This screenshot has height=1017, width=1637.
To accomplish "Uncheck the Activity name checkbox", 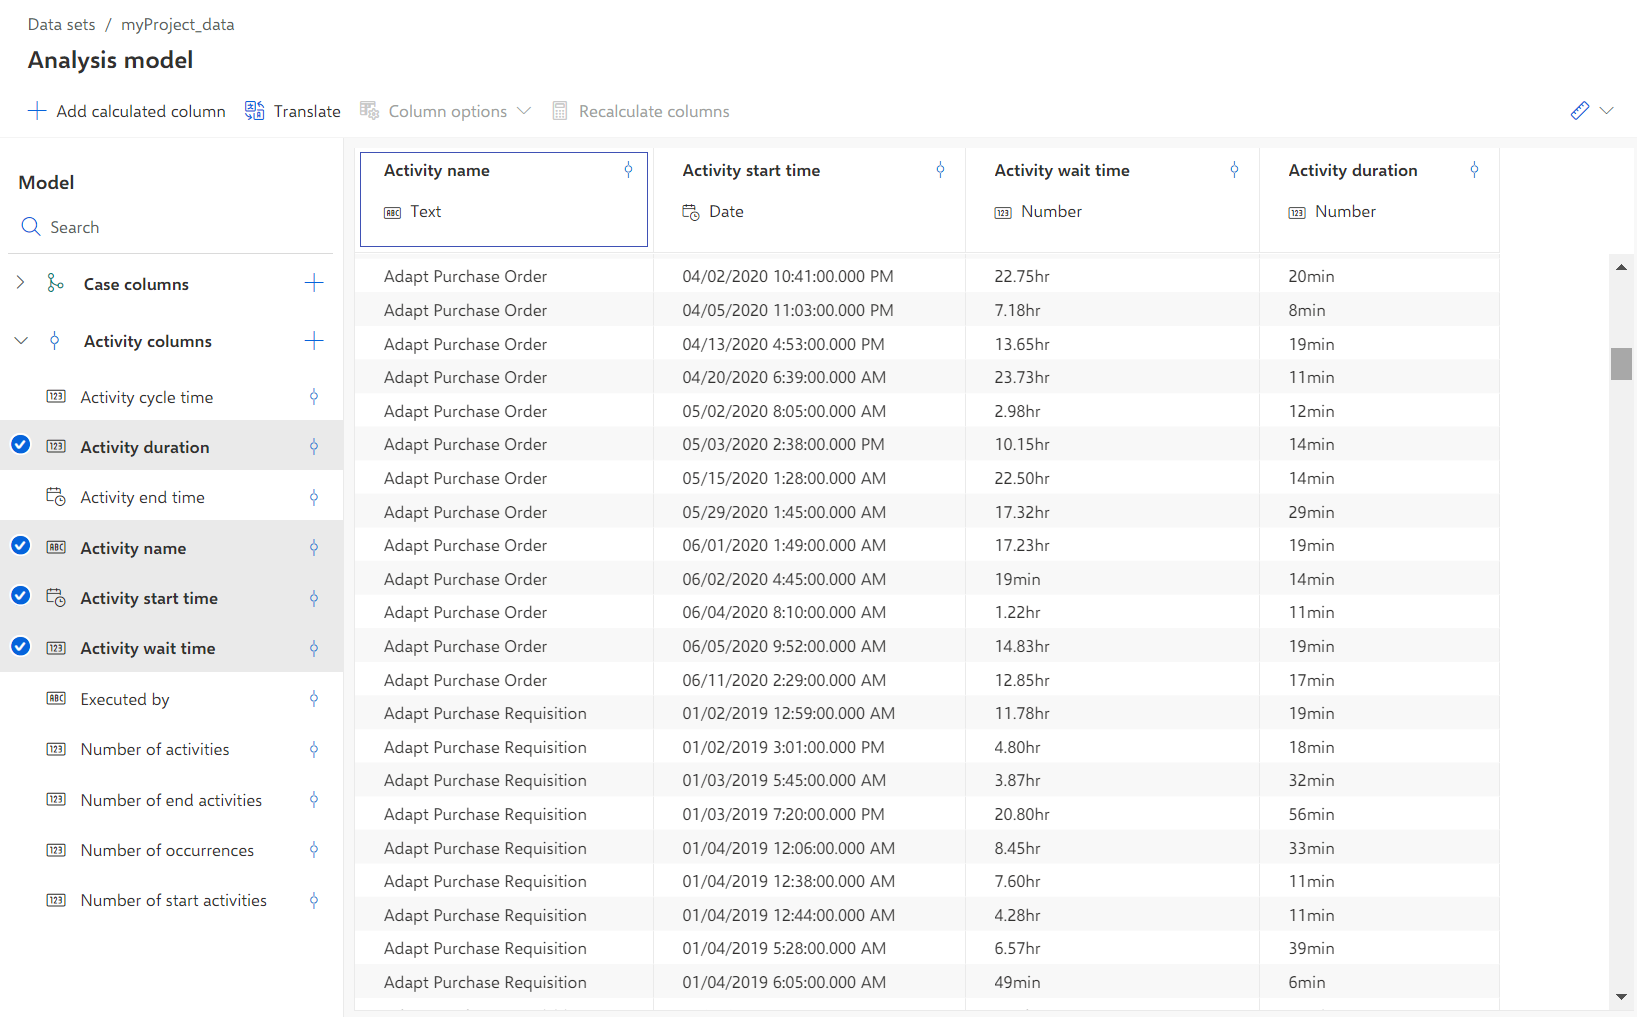I will point(20,546).
